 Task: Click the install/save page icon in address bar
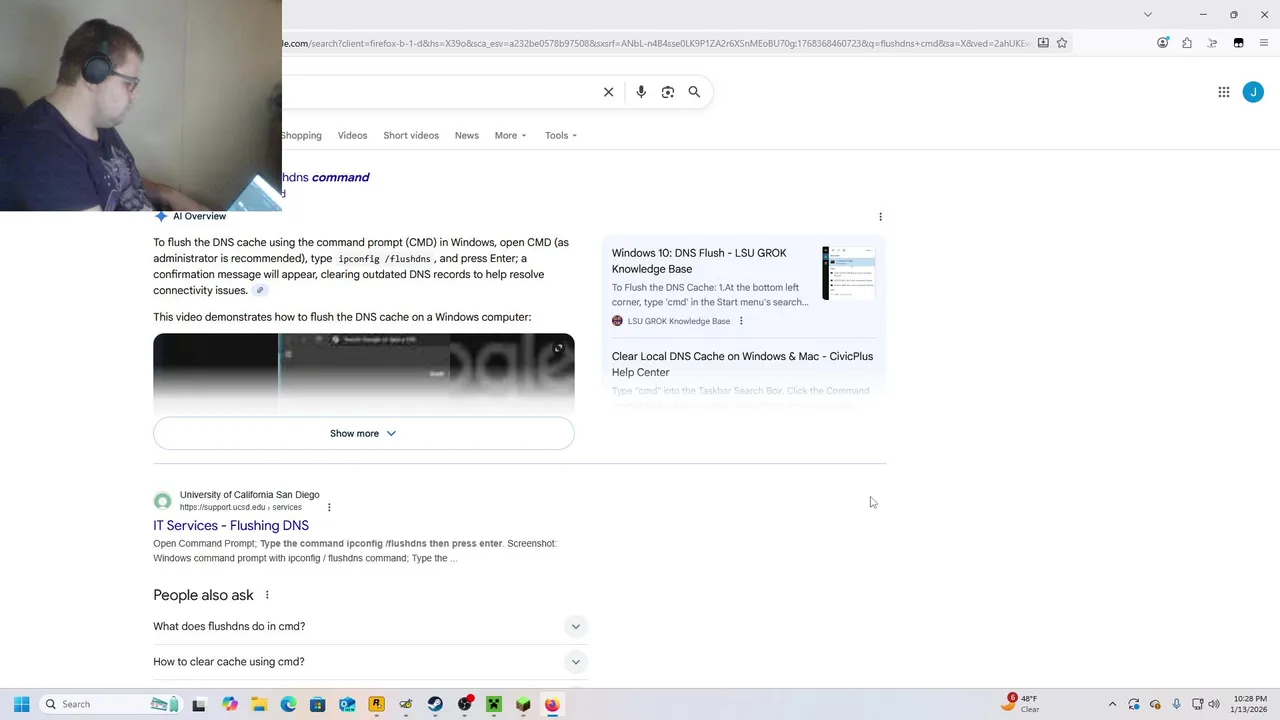point(1043,43)
